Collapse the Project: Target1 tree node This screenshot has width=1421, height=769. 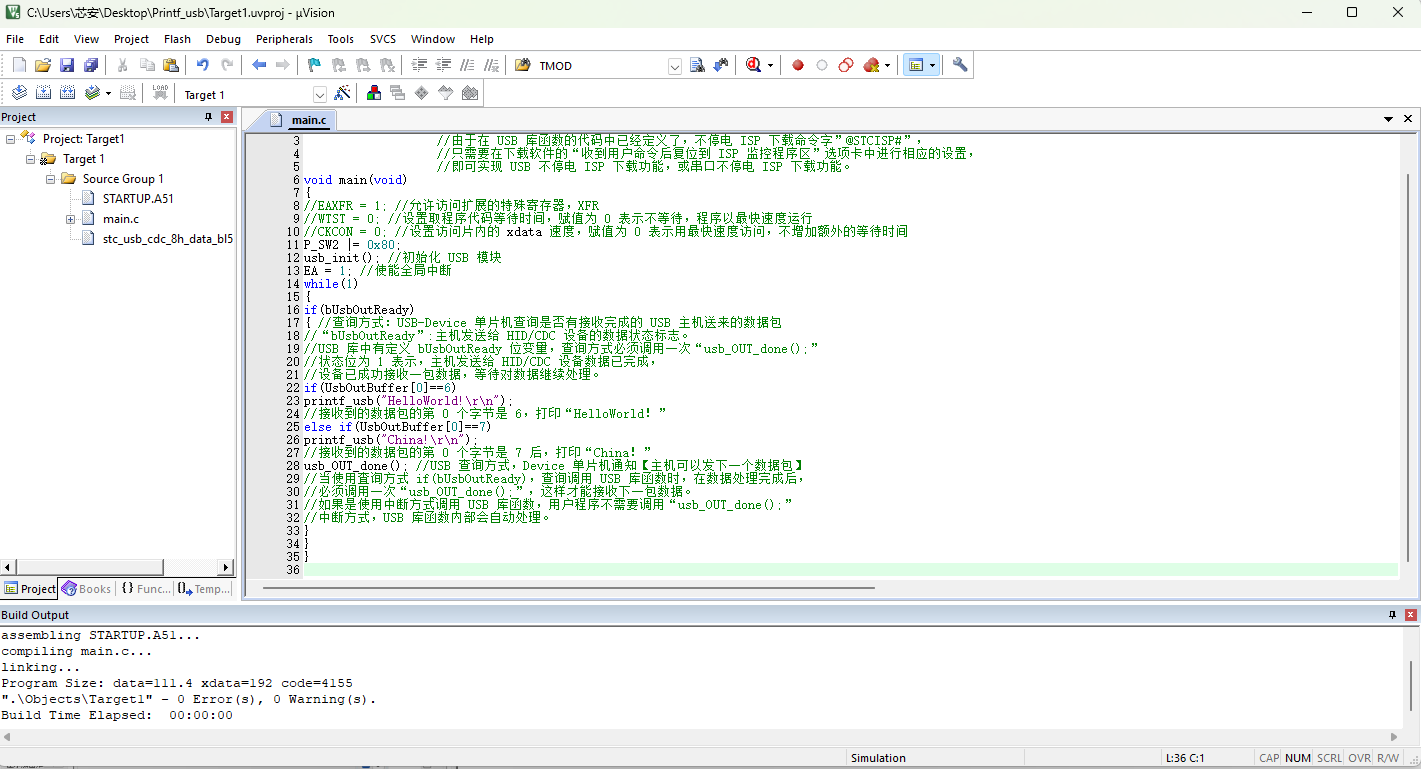(x=10, y=139)
